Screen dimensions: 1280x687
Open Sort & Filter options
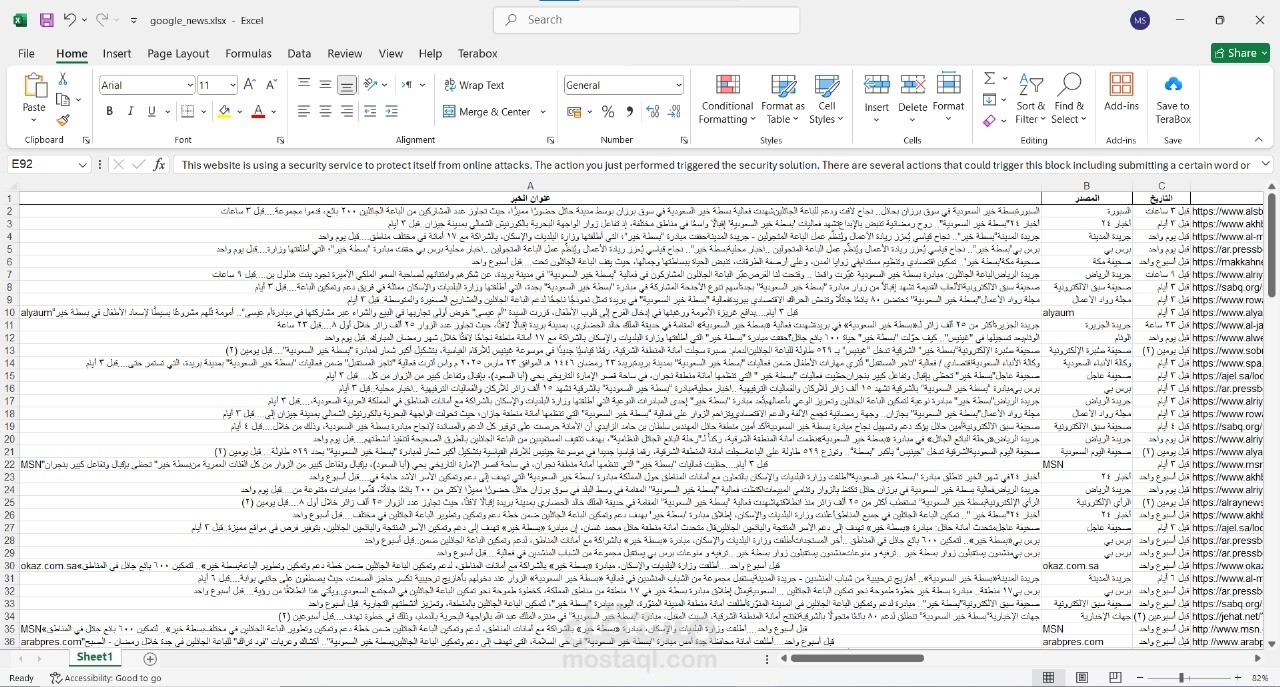1031,99
